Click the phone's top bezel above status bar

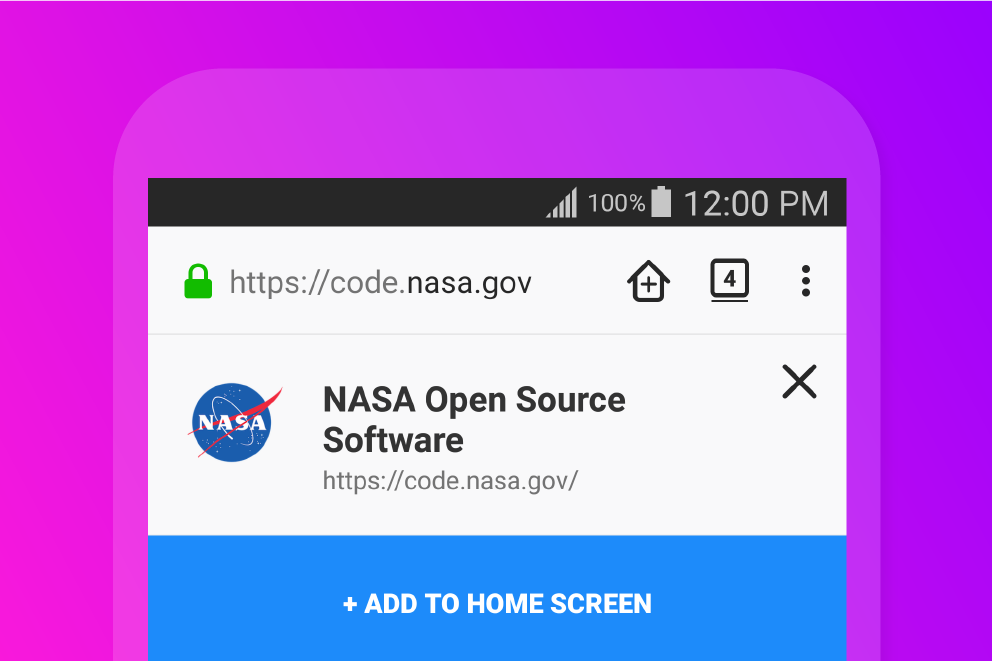pyautogui.click(x=496, y=125)
